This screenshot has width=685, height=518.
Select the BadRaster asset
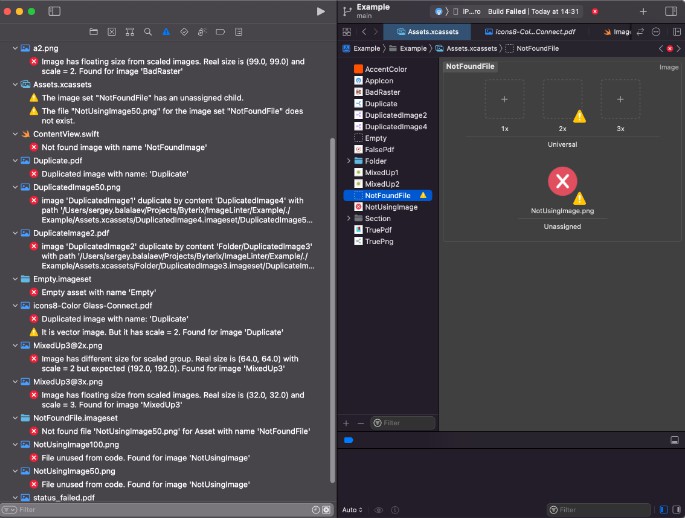[x=381, y=91]
